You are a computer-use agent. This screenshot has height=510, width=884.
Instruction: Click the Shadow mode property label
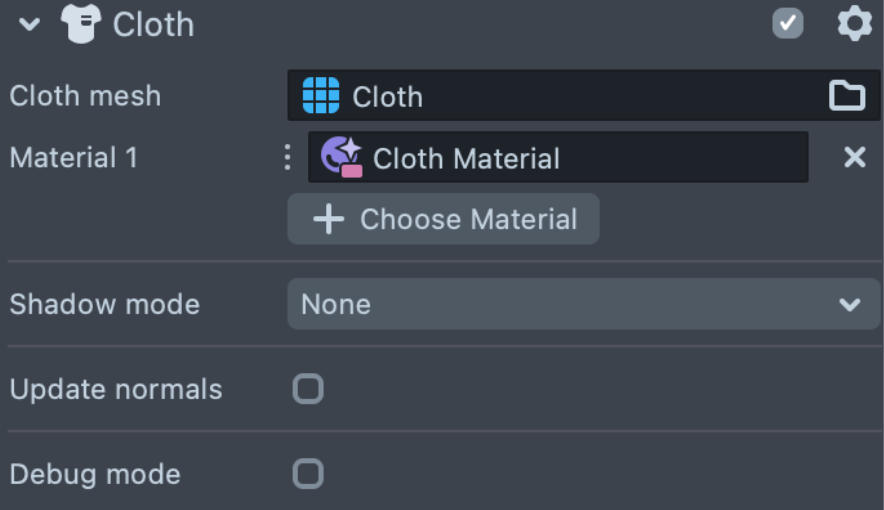coord(105,304)
